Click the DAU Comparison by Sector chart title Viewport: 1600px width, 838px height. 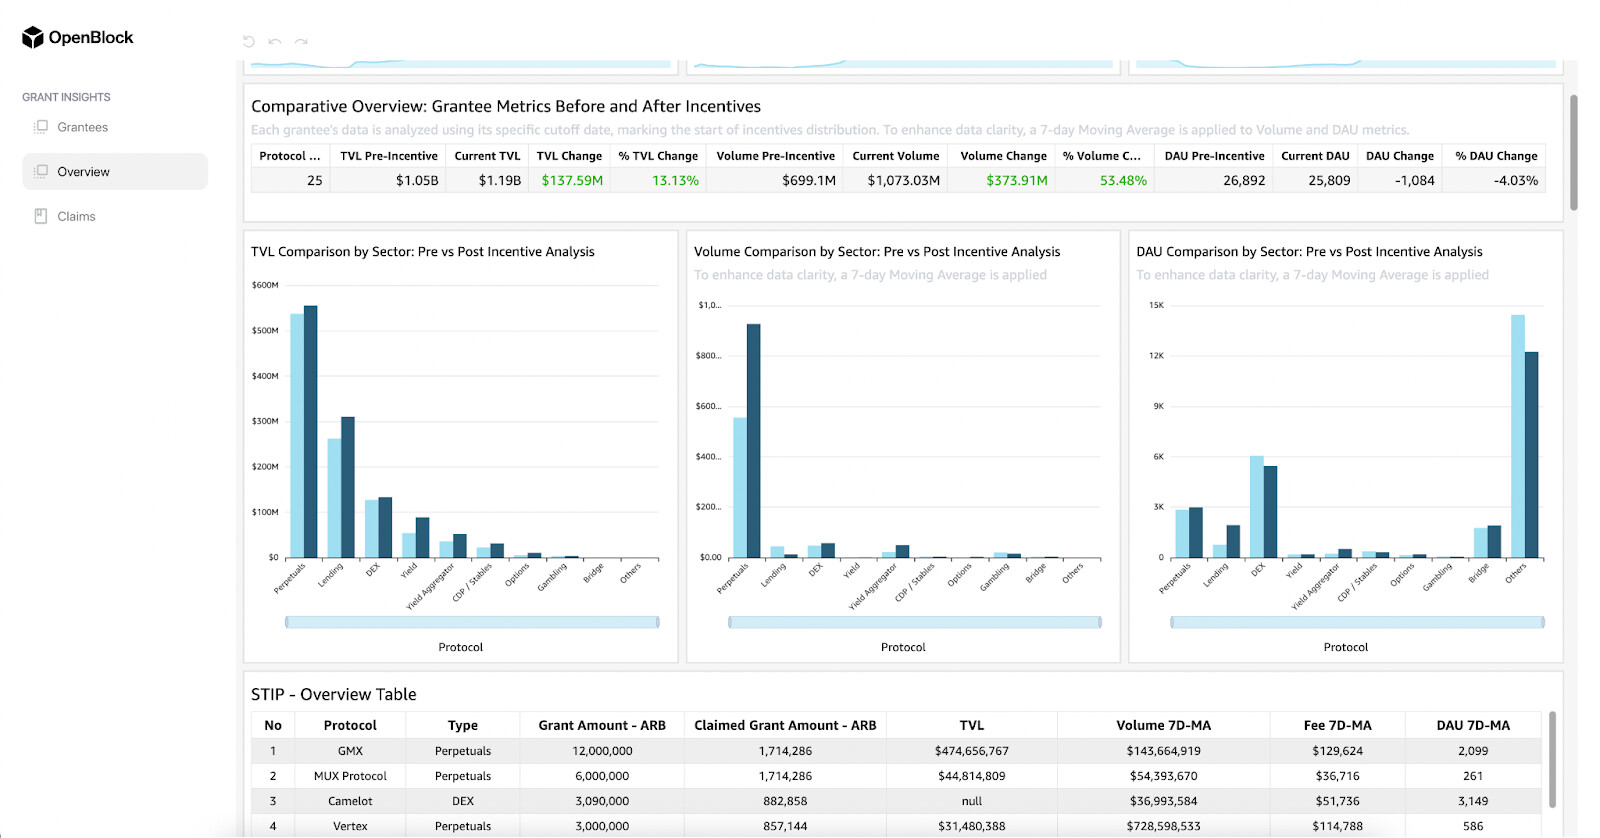(x=1309, y=252)
